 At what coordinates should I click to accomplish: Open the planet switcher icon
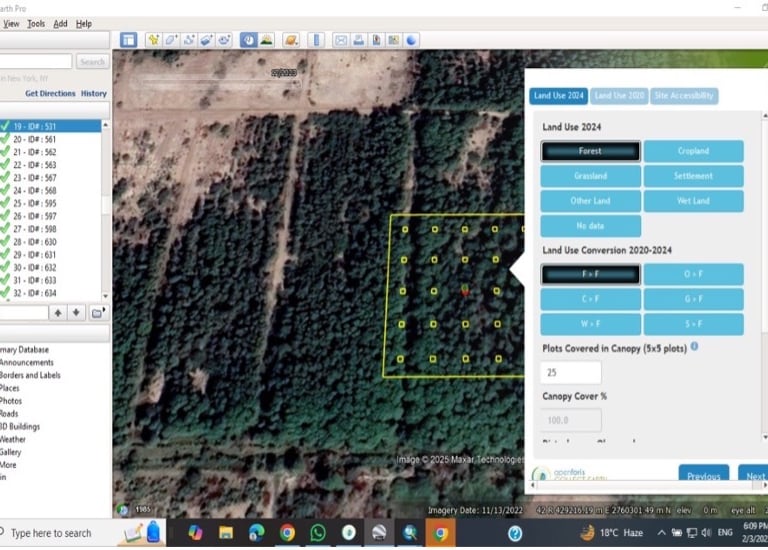tap(291, 40)
